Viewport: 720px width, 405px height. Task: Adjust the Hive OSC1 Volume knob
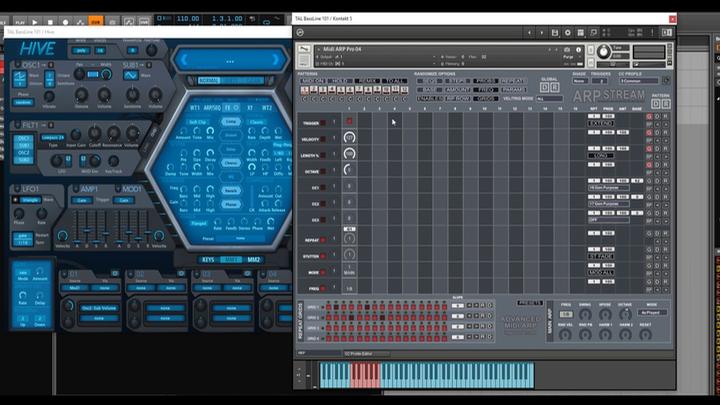point(104,95)
